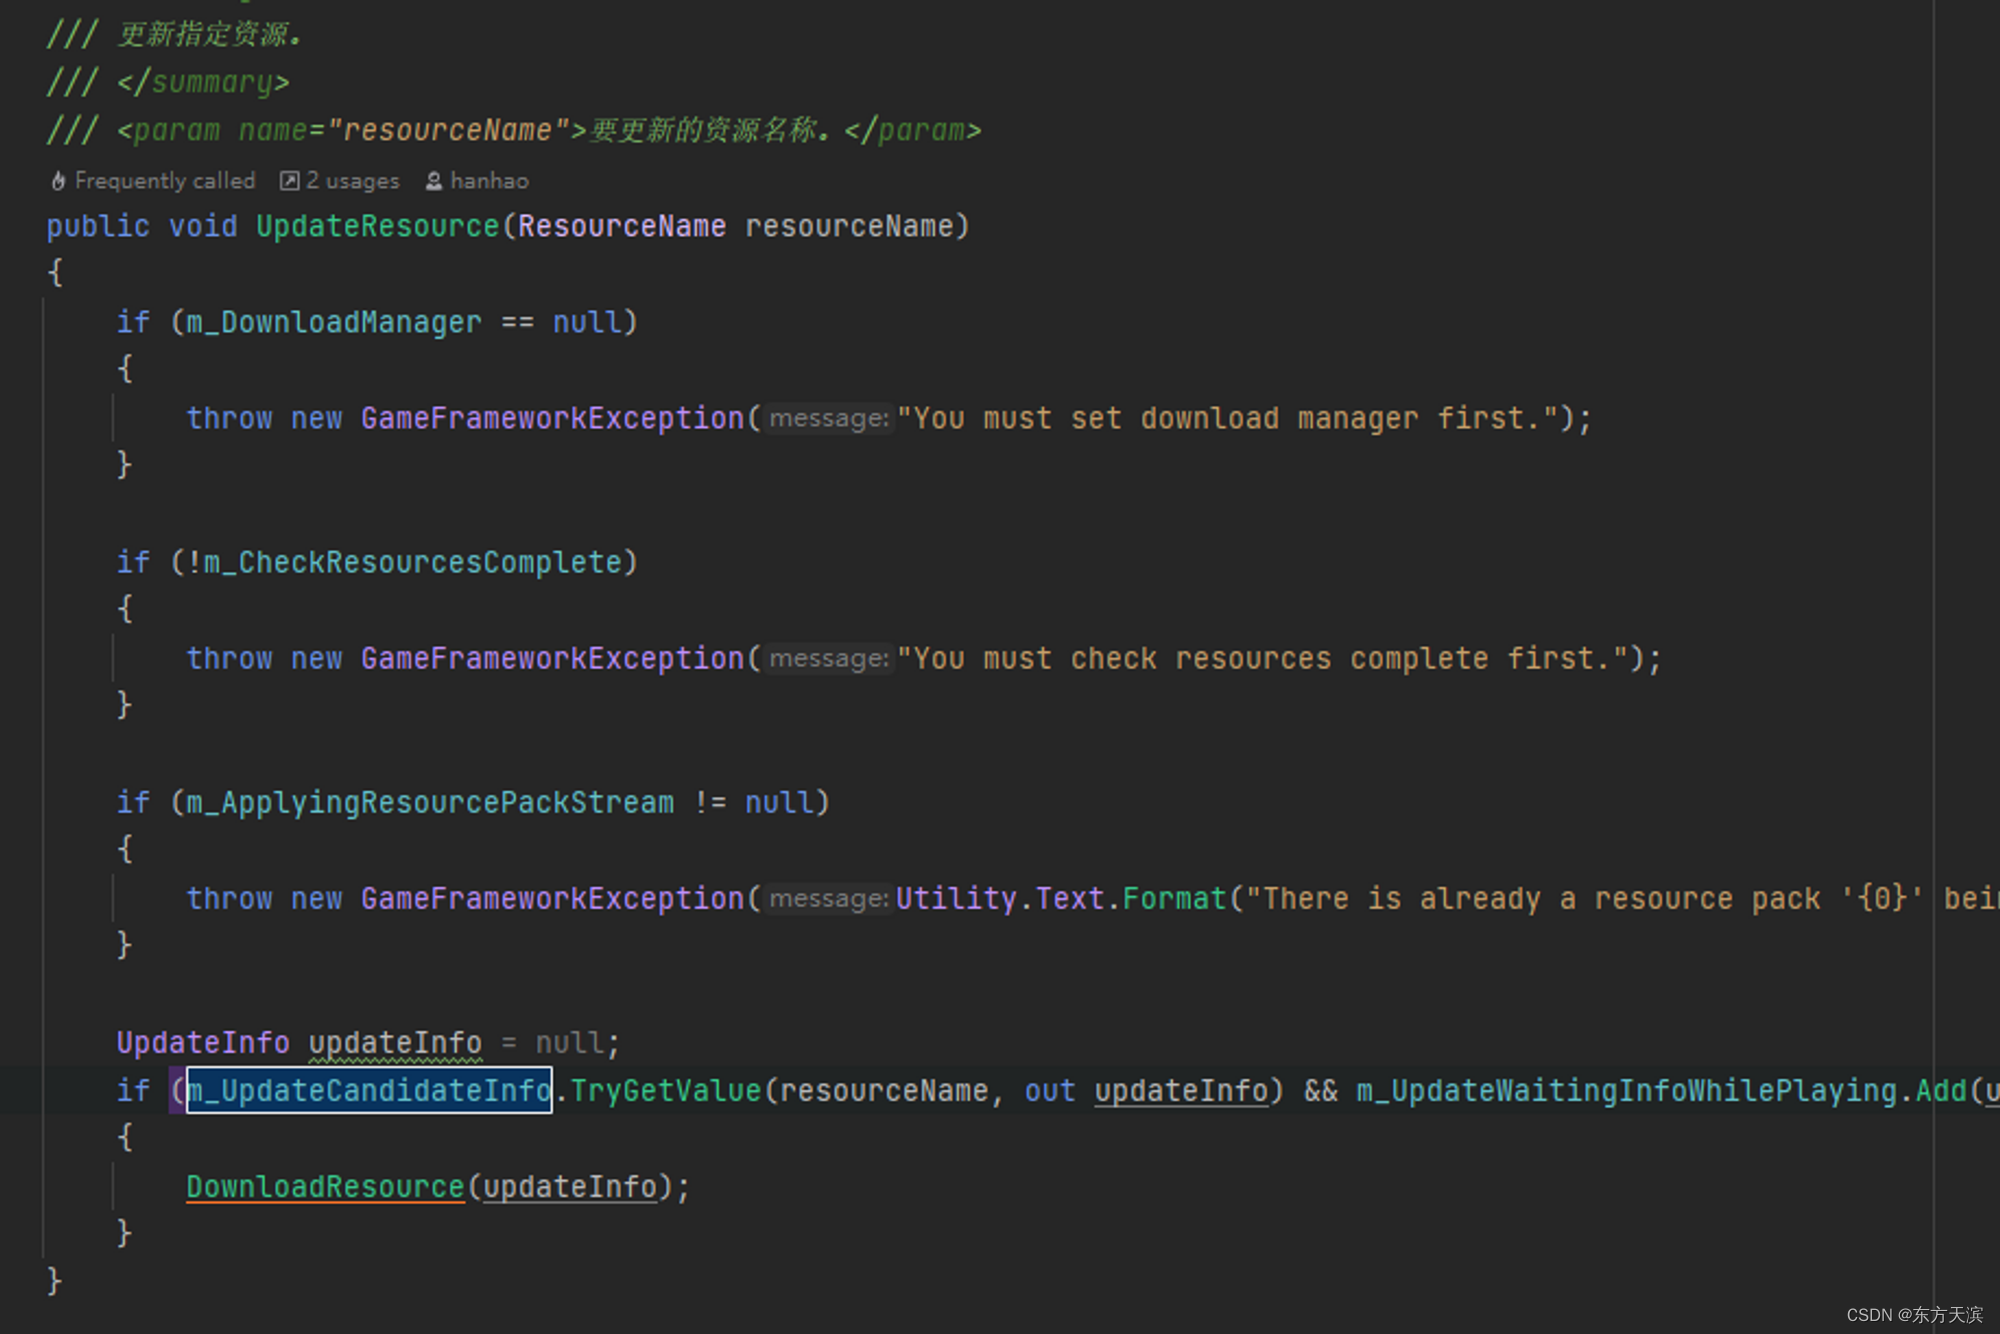Click the m_UpdateWaitingInfoWhilePlaying identifier
The image size is (2000, 1334).
point(1626,1090)
